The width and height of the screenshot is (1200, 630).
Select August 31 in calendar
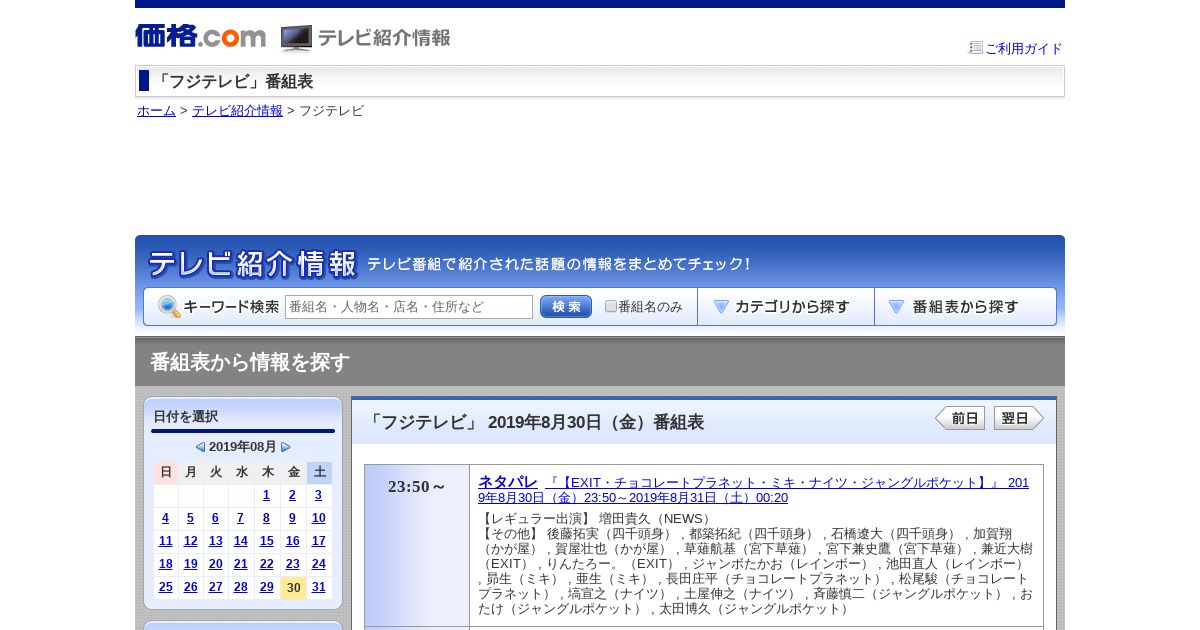pyautogui.click(x=318, y=587)
